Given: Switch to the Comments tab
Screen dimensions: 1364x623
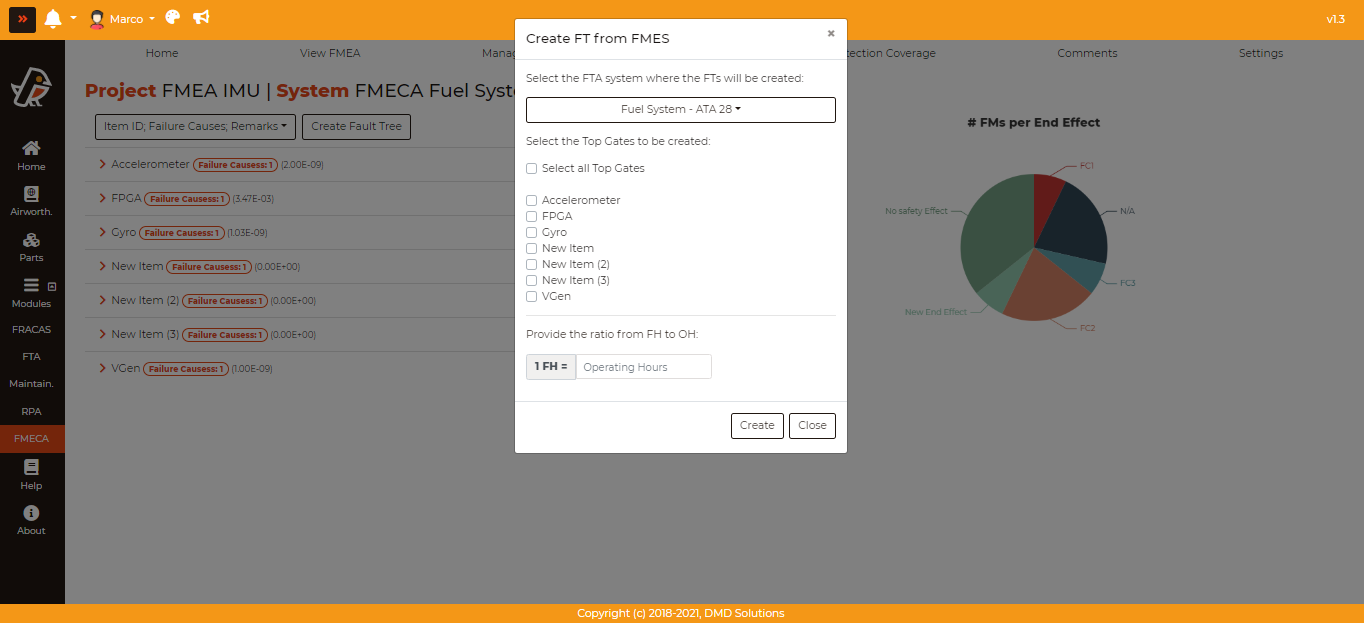Looking at the screenshot, I should click(x=1087, y=53).
